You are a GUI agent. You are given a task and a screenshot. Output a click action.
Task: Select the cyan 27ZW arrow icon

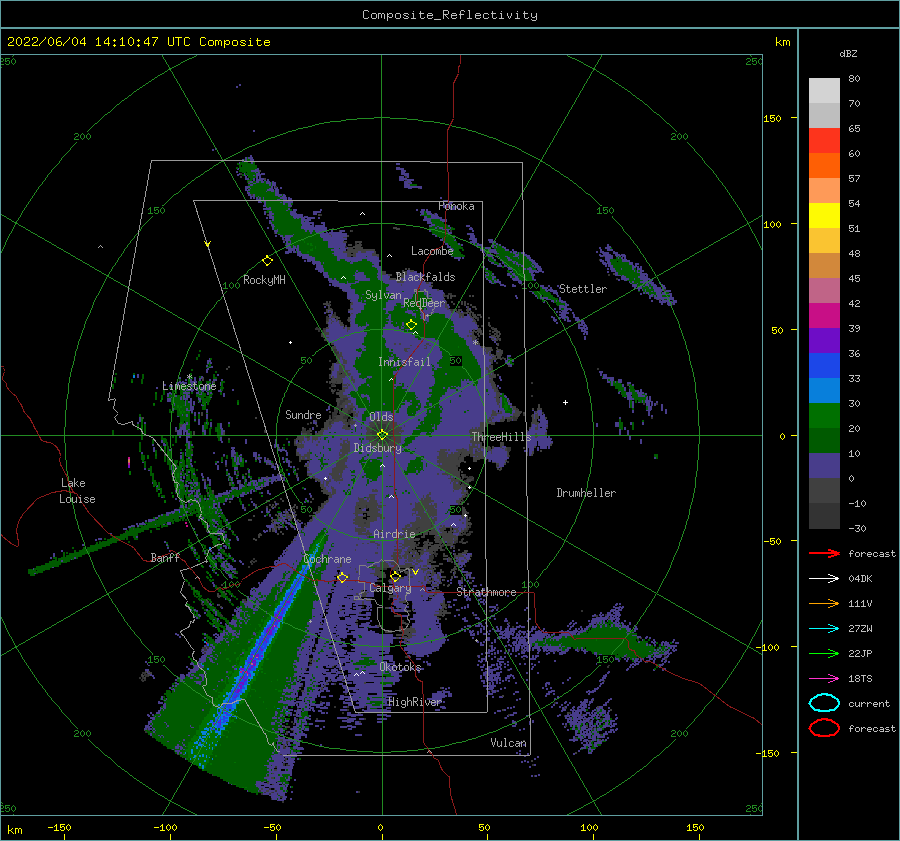tap(824, 629)
